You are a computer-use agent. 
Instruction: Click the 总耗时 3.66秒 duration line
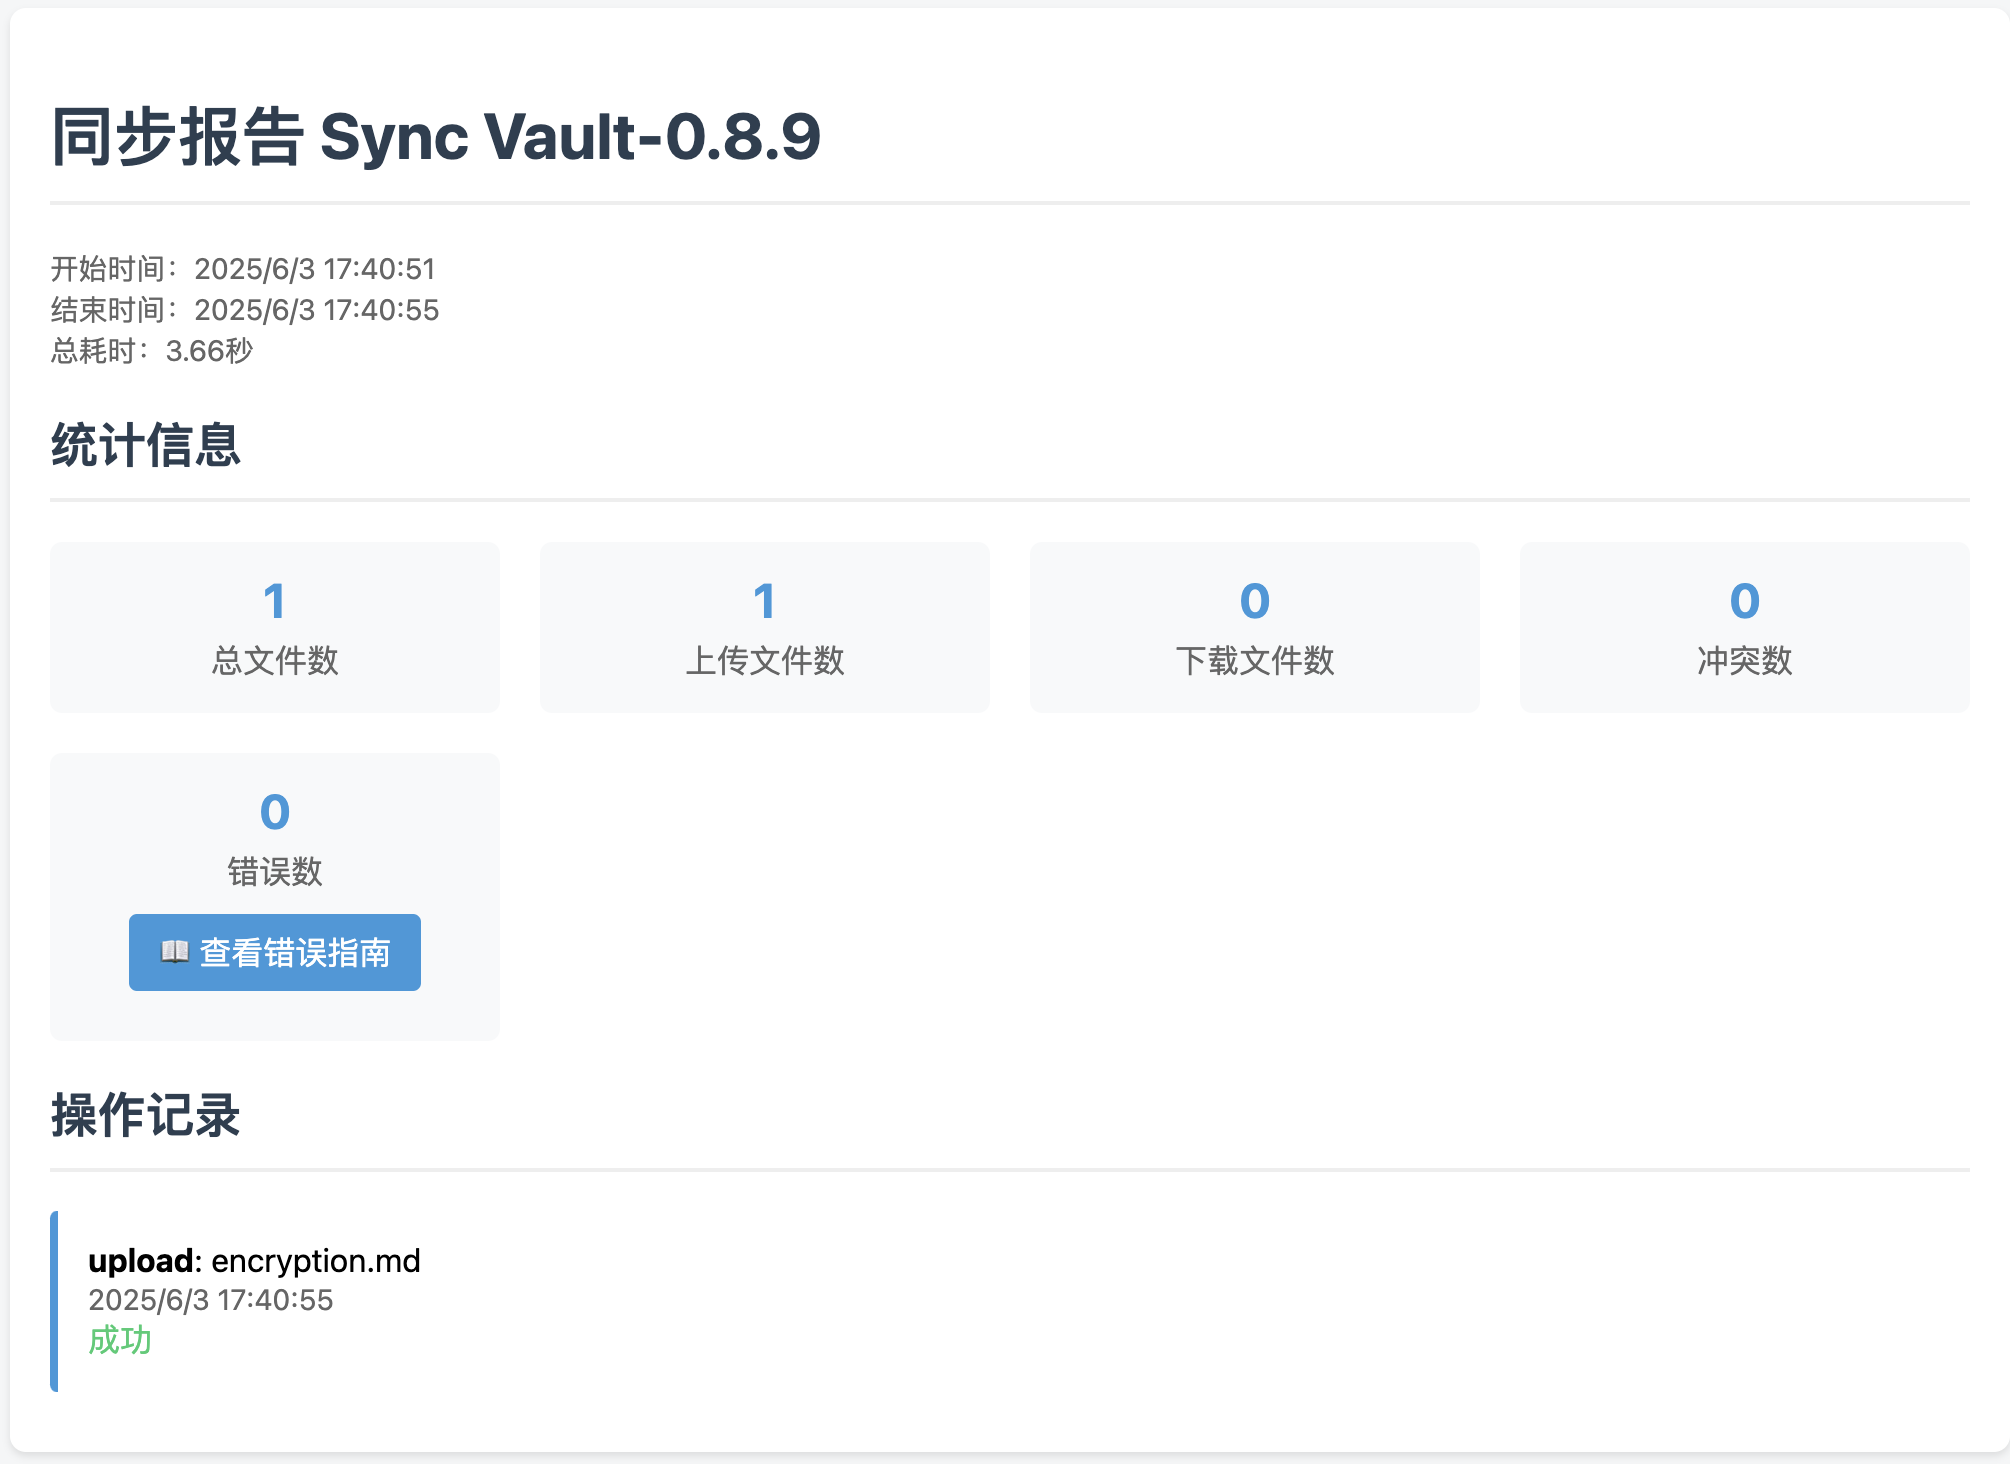152,351
